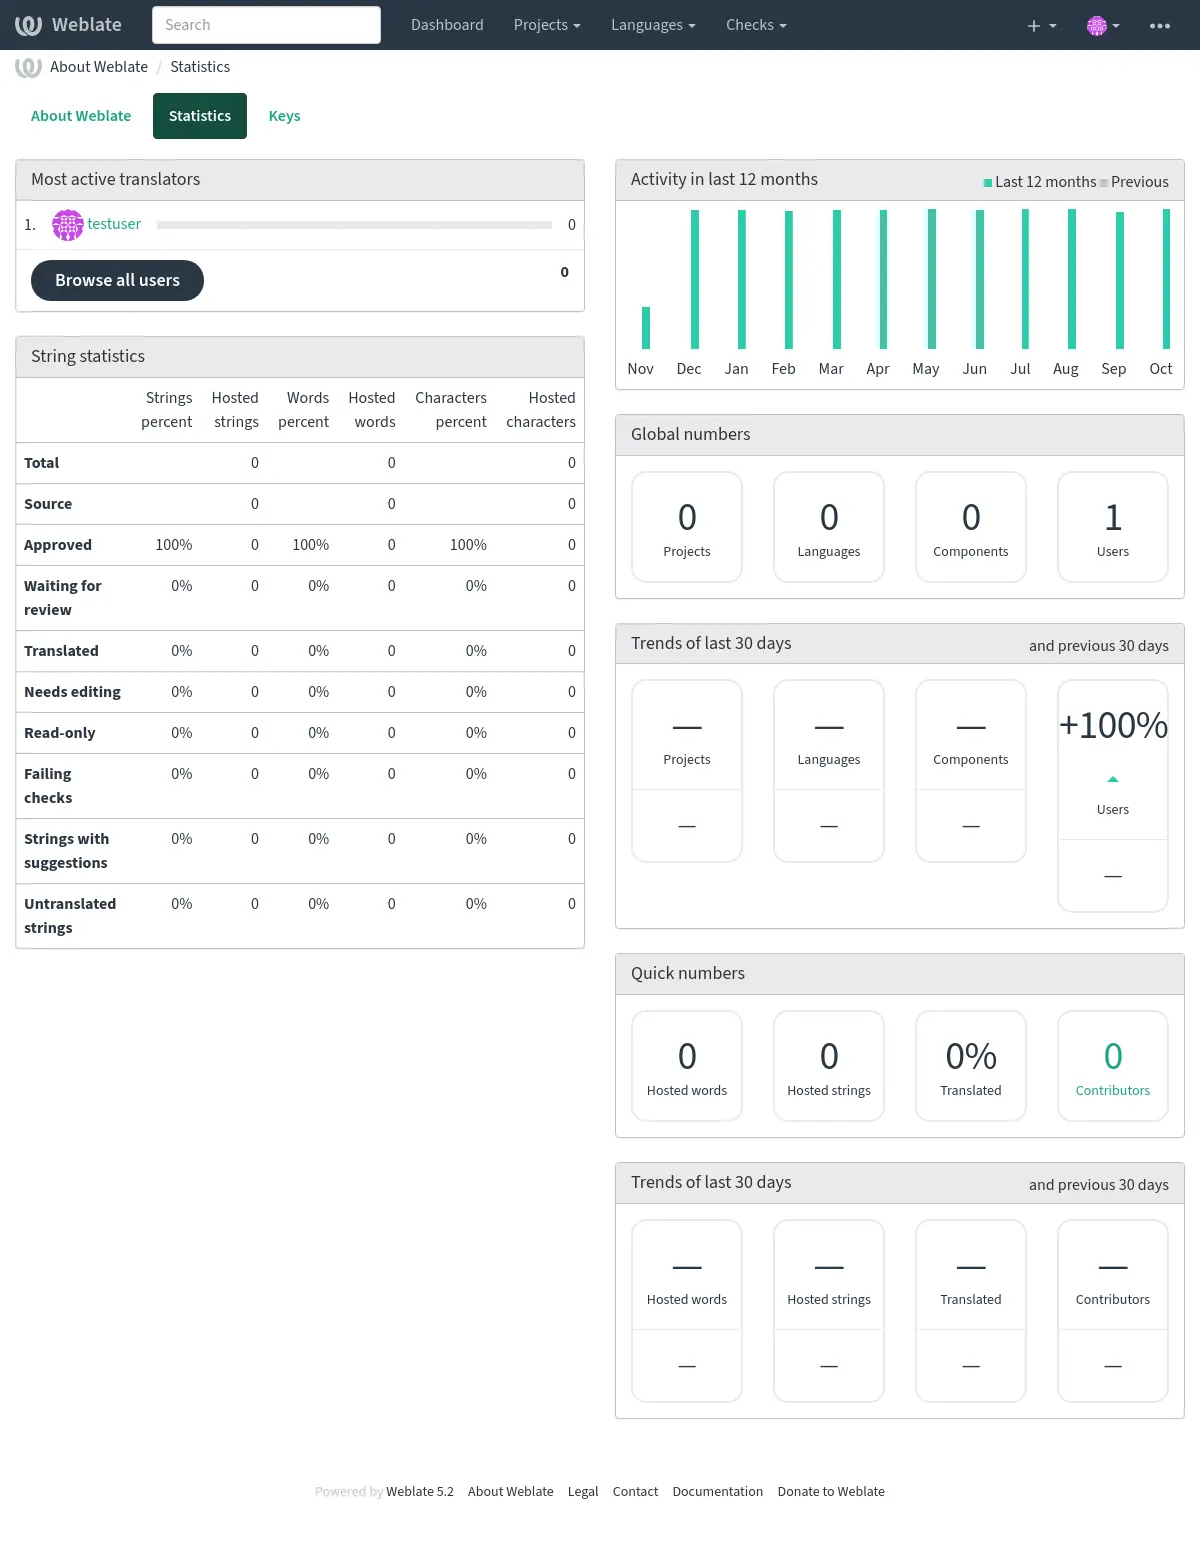The width and height of the screenshot is (1200, 1568).
Task: Open the testuser profile link
Action: coord(114,224)
